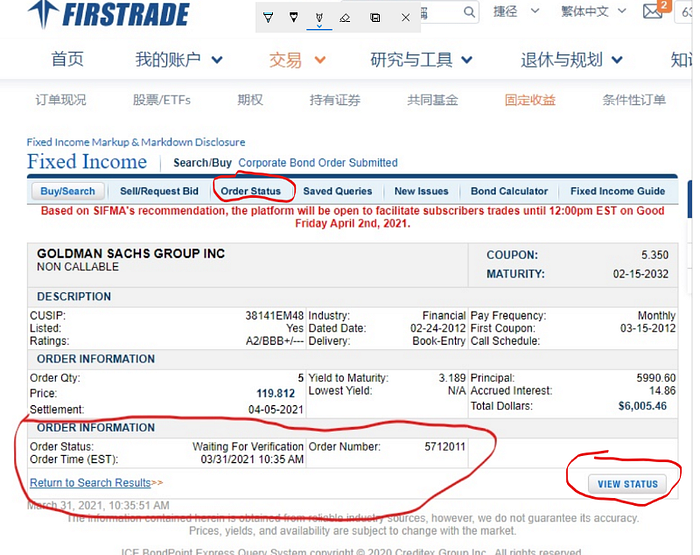The width and height of the screenshot is (700, 555).
Task: Expand the 研究与工具 menu
Action: (421, 59)
